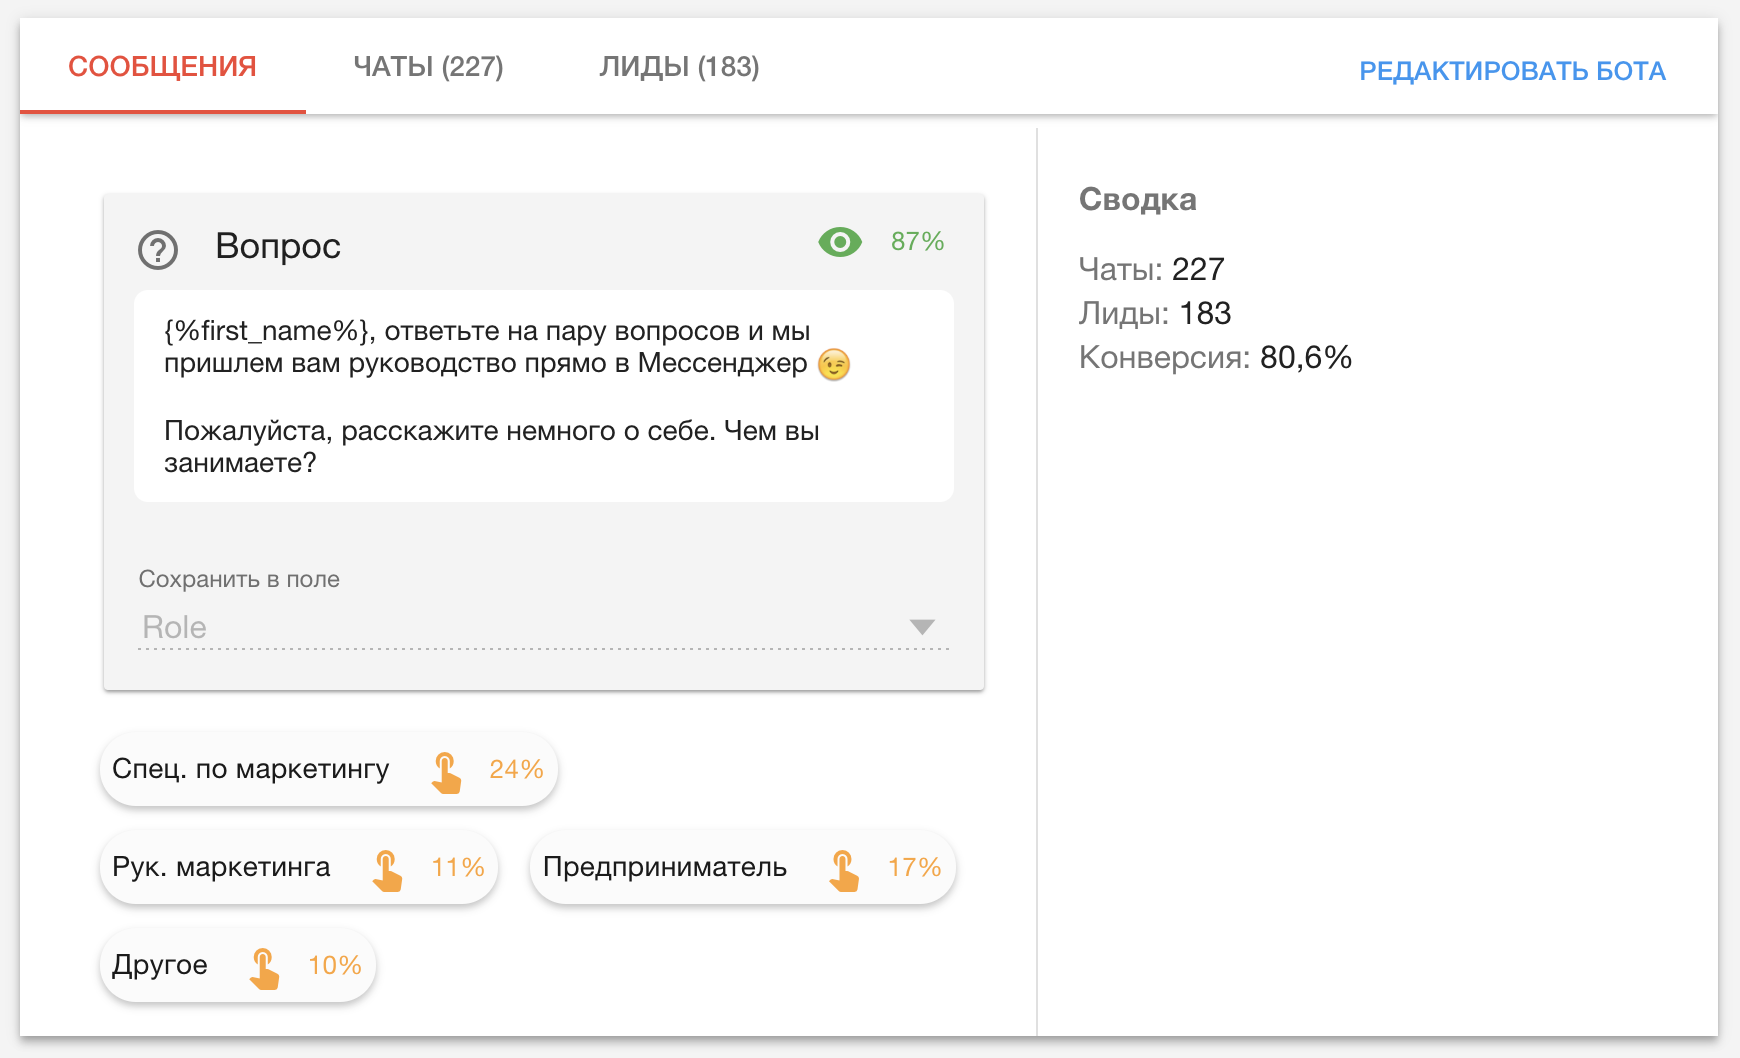Click the tap icon on Рук. маркетинга
This screenshot has width=1740, height=1058.
(387, 871)
